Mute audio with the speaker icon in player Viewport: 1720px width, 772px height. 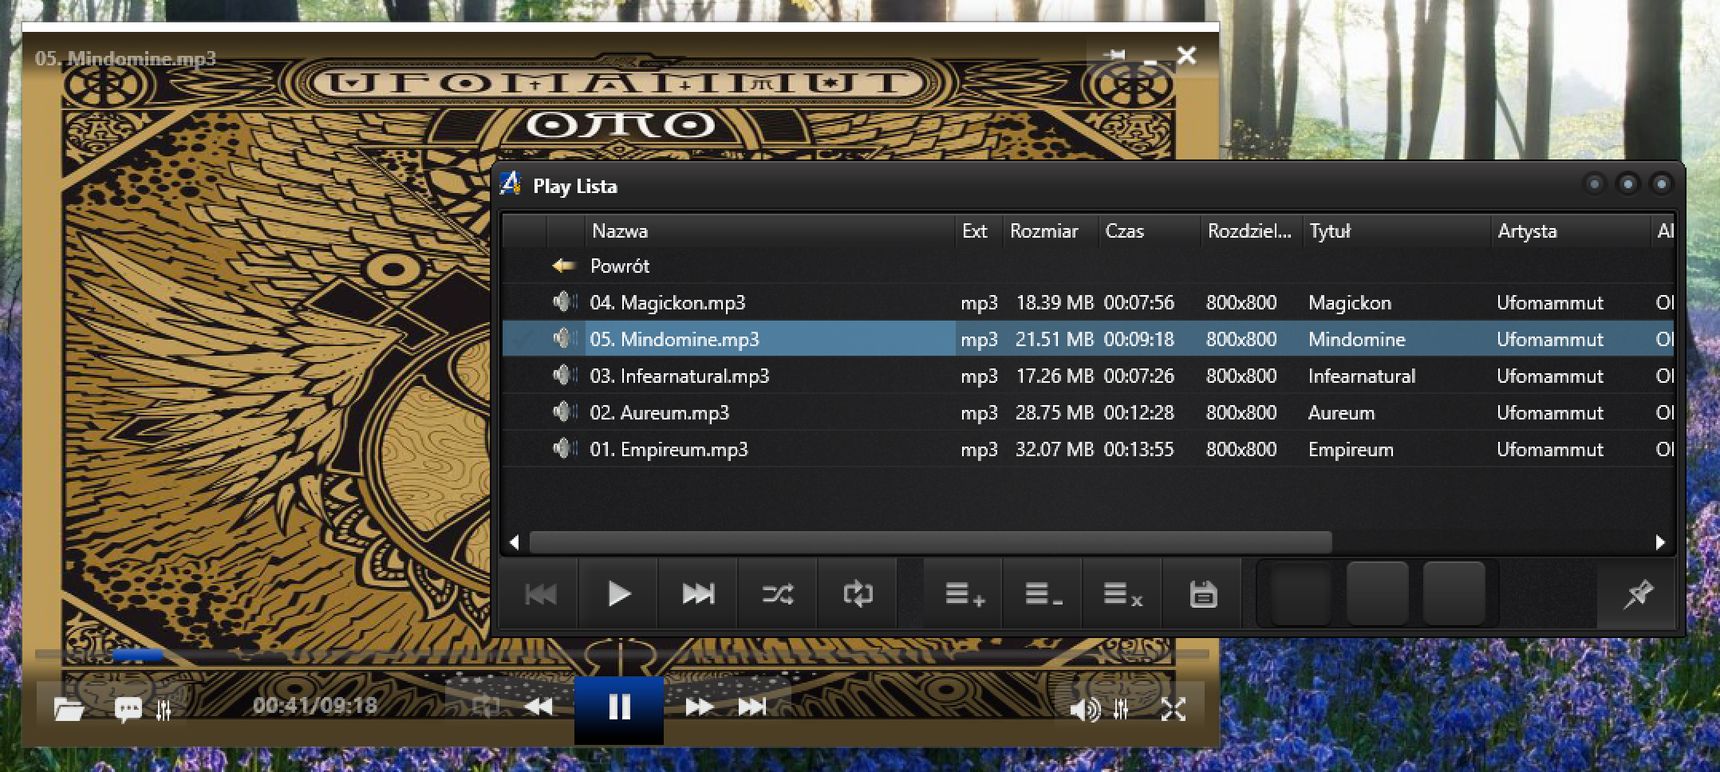point(1084,710)
